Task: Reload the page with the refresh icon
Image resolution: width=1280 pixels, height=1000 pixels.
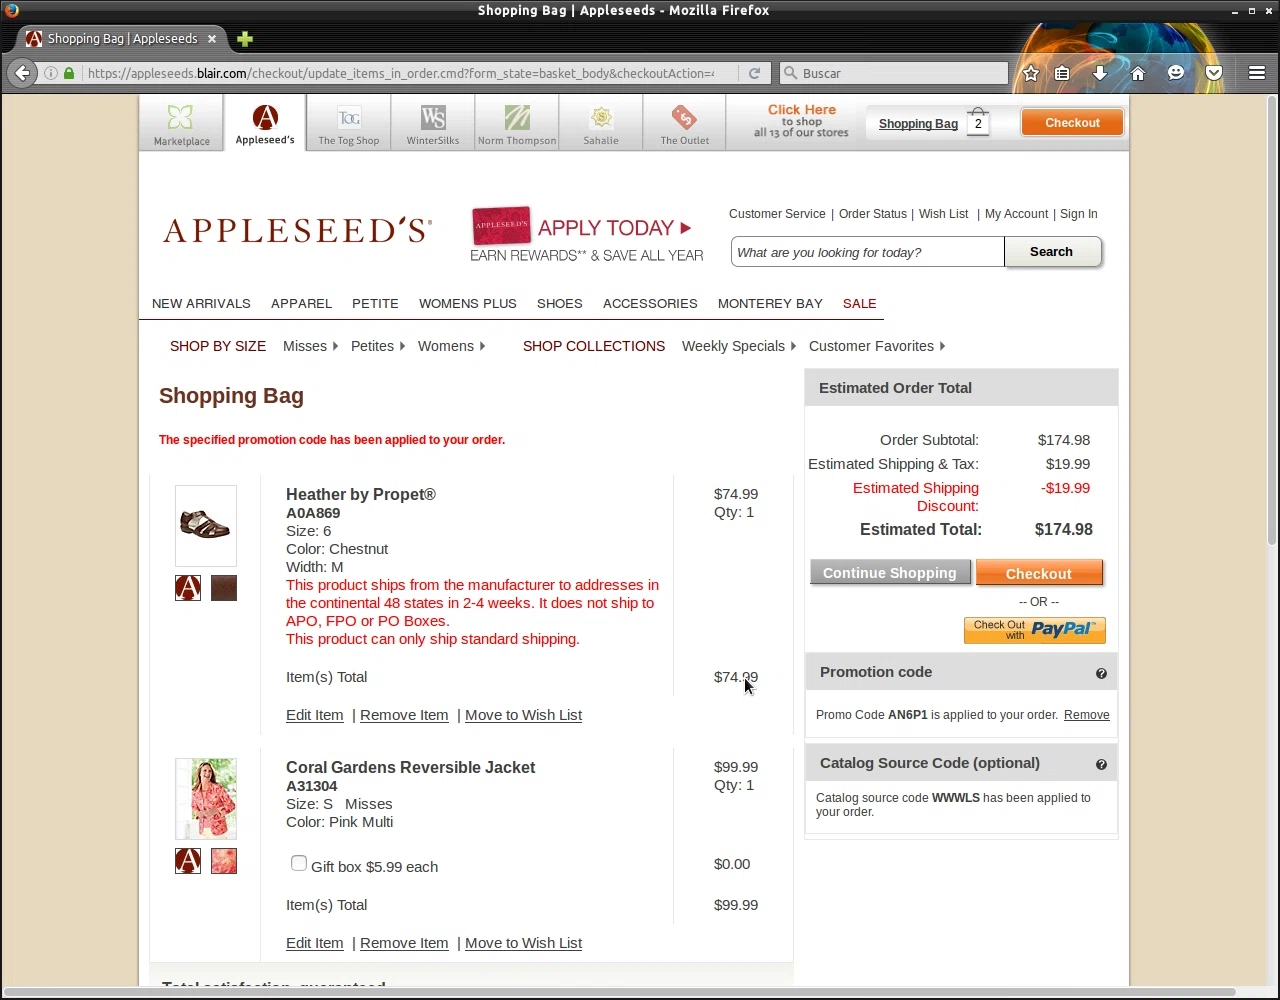Action: [x=754, y=73]
